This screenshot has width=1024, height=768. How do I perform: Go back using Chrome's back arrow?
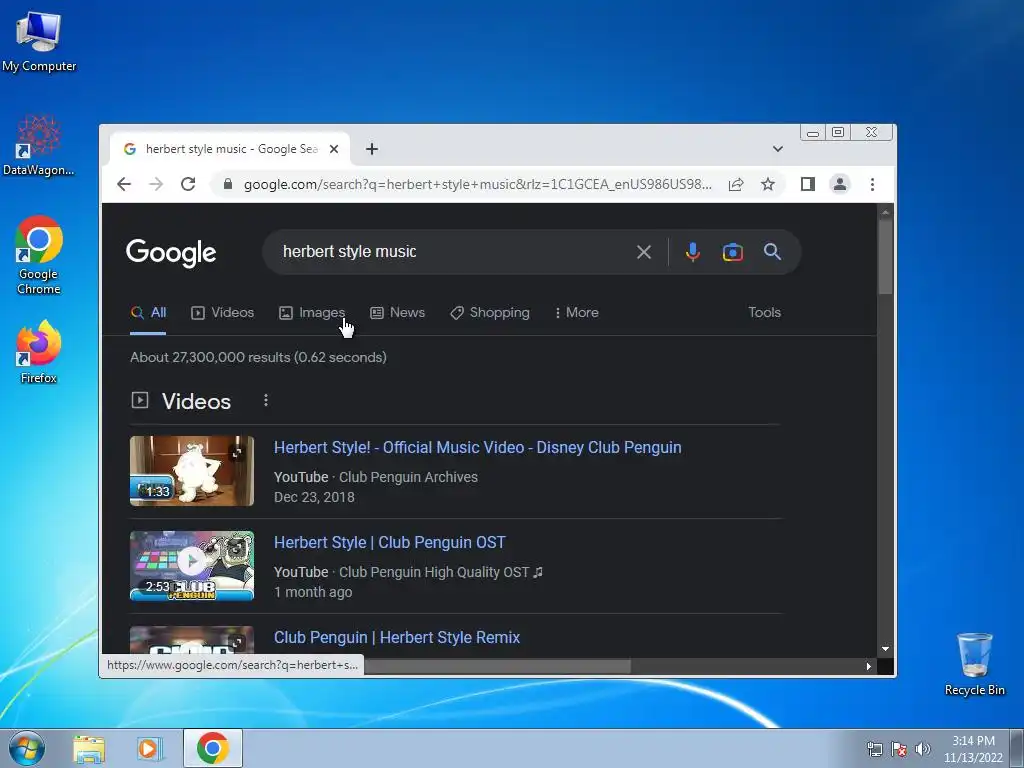(124, 184)
